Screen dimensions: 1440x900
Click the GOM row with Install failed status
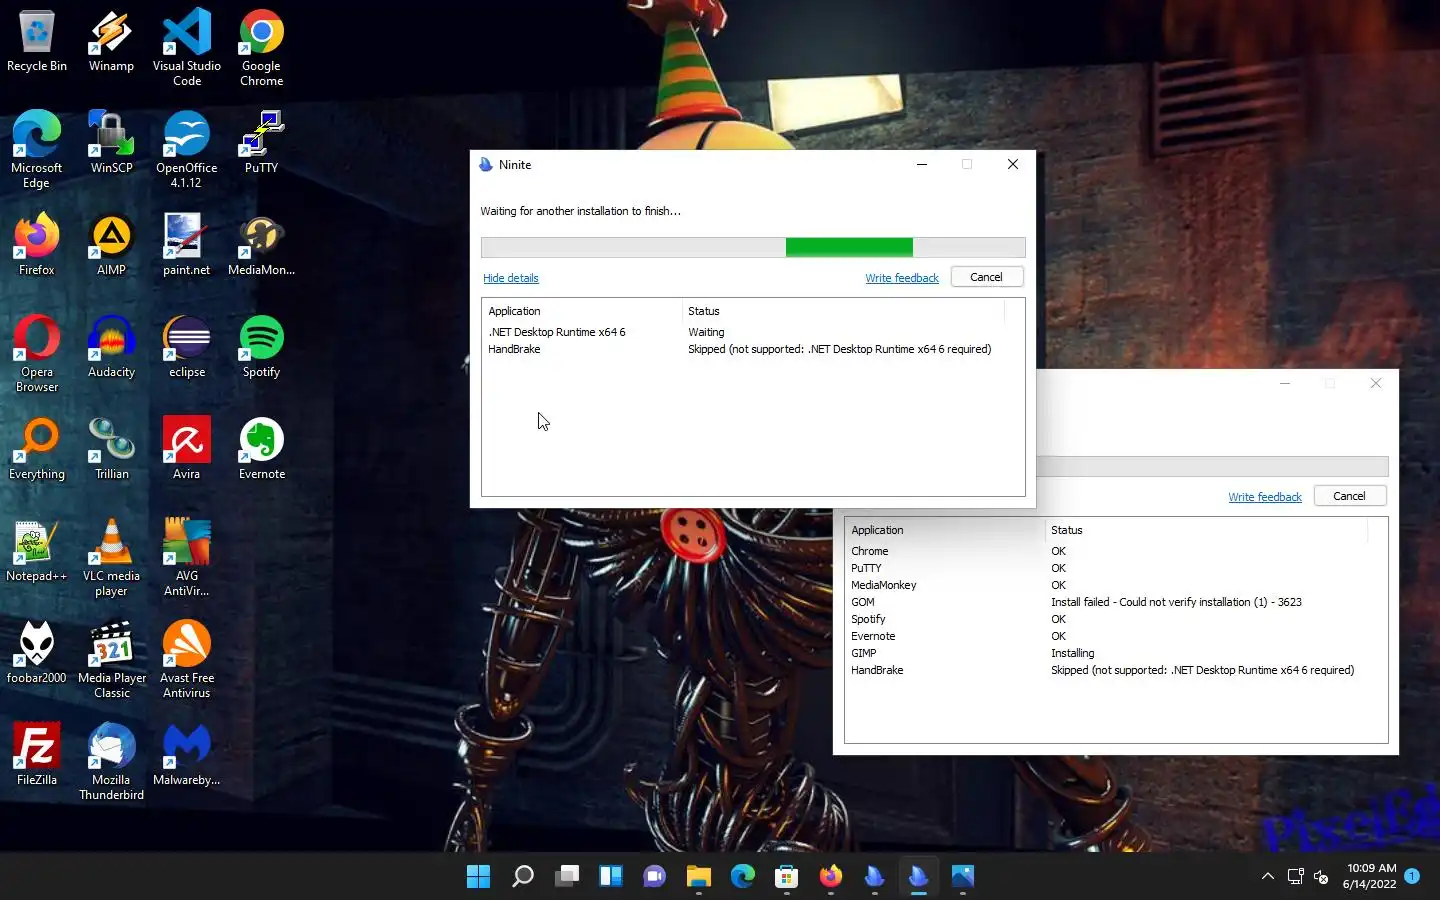(x=1115, y=602)
